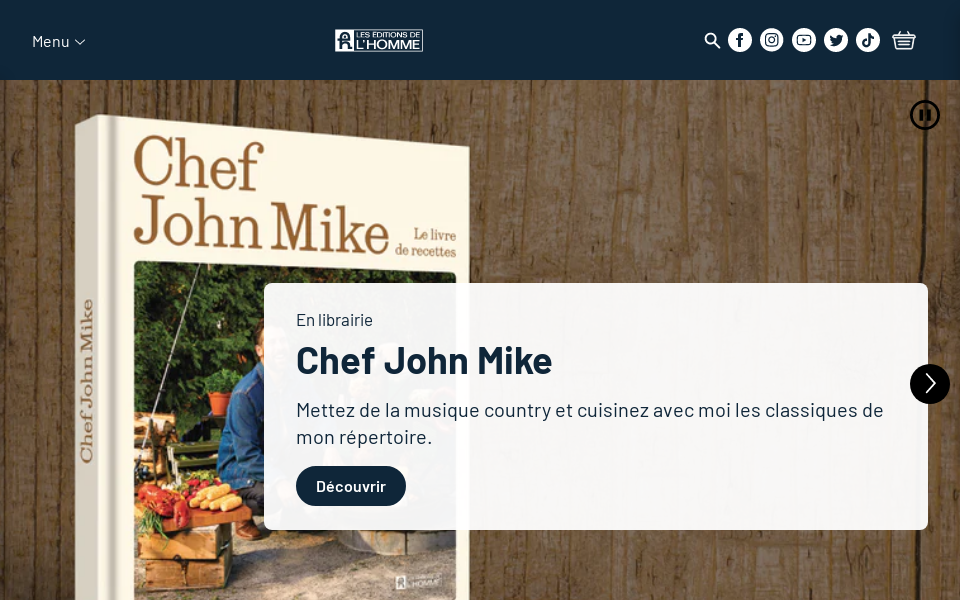Image resolution: width=960 pixels, height=600 pixels.
Task: Click 'Le livre de recettes' subtitle on cover
Action: click(x=426, y=243)
